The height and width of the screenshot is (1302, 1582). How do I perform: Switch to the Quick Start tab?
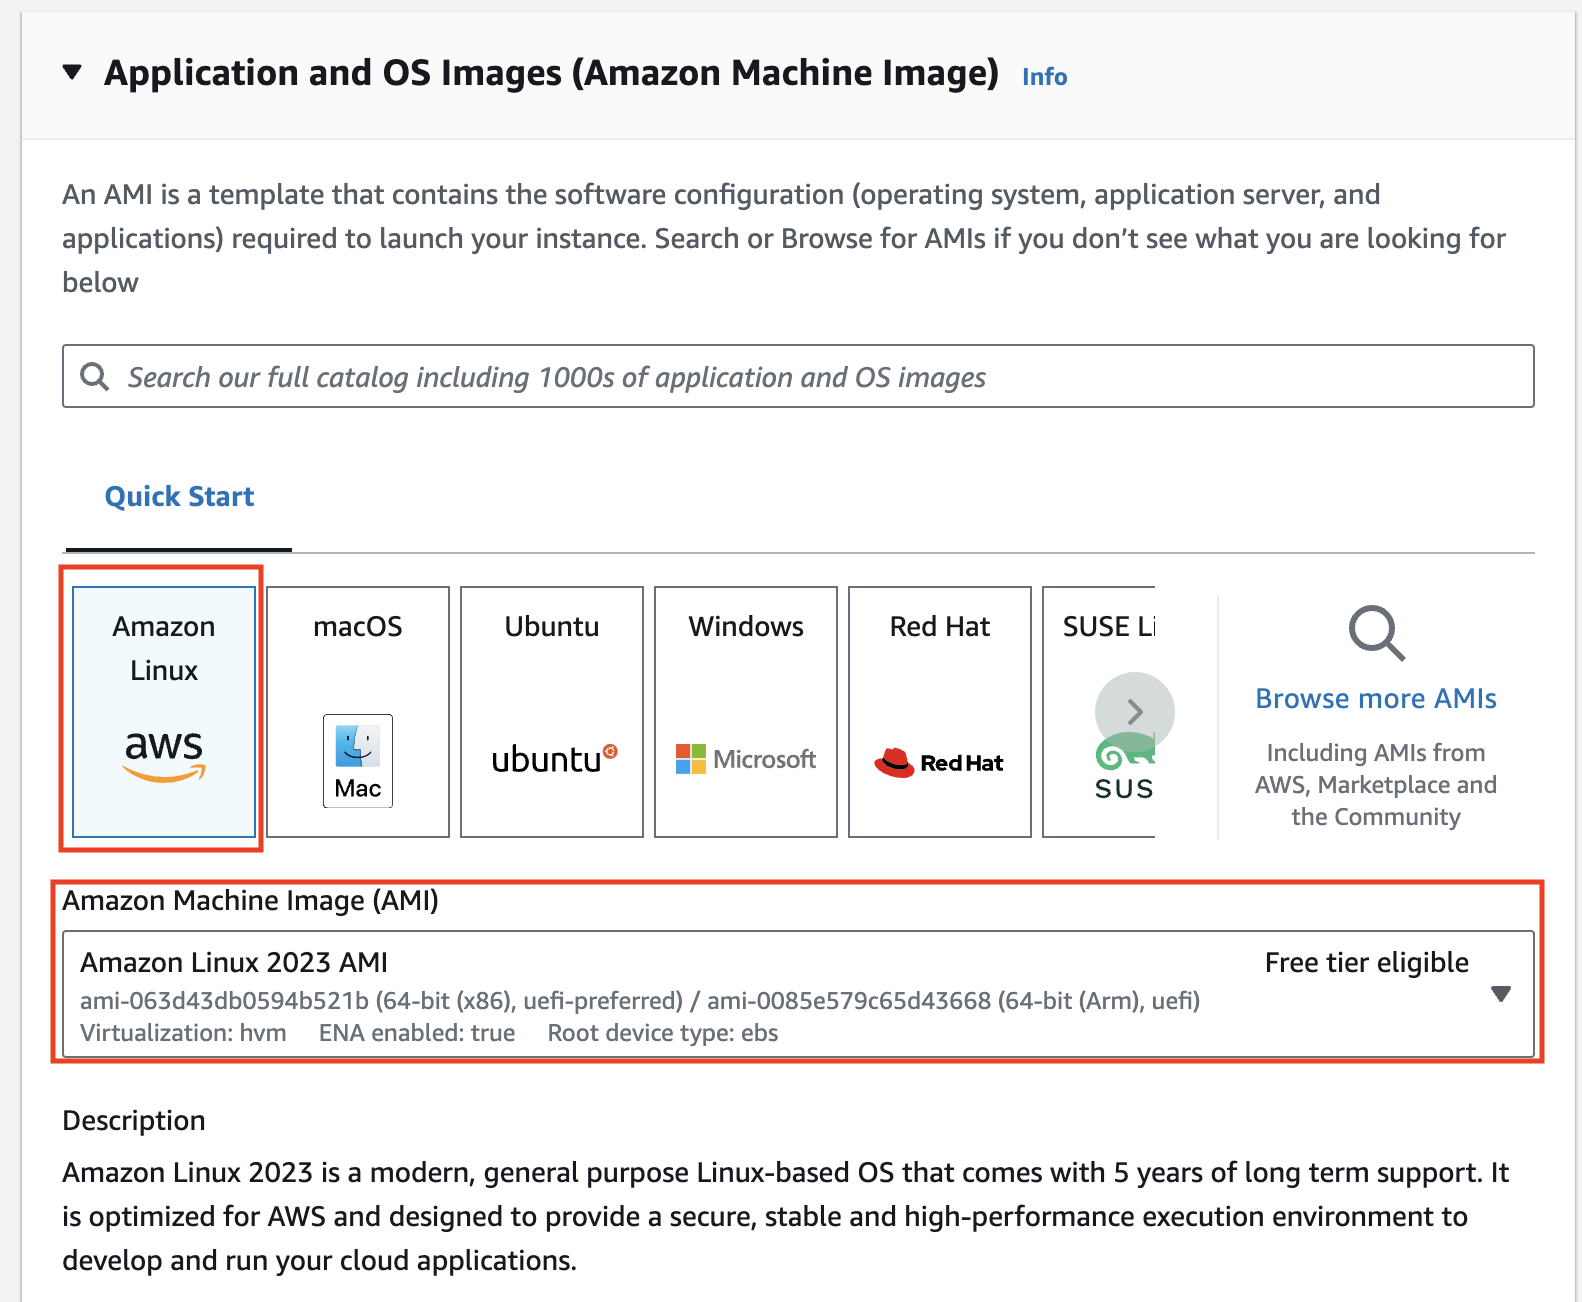point(179,496)
